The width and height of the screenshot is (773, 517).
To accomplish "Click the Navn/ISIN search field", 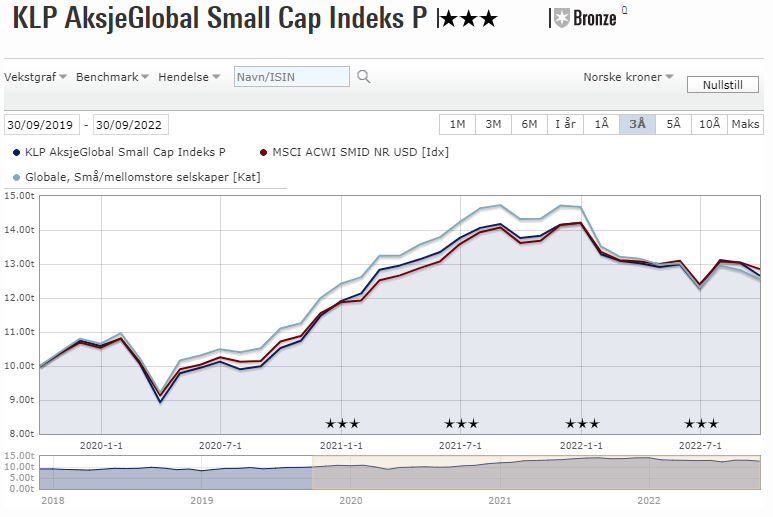I will pos(292,77).
